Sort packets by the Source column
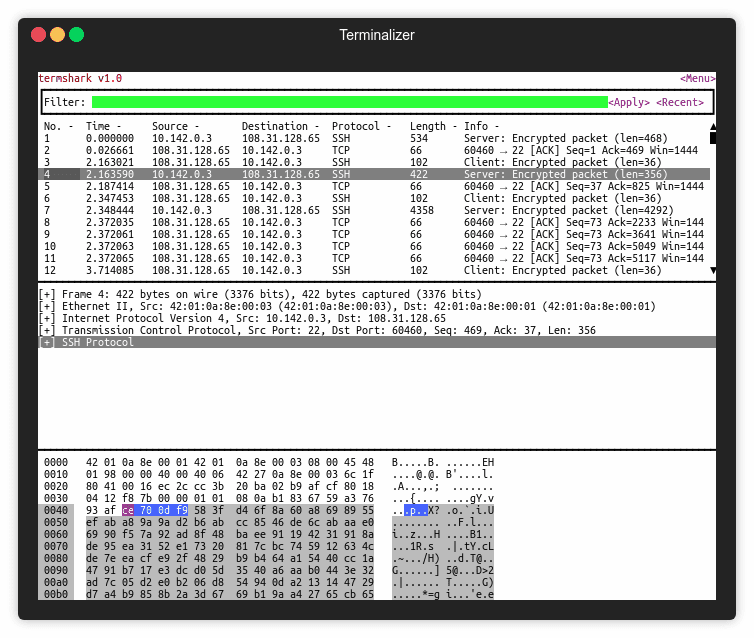 pyautogui.click(x=176, y=126)
